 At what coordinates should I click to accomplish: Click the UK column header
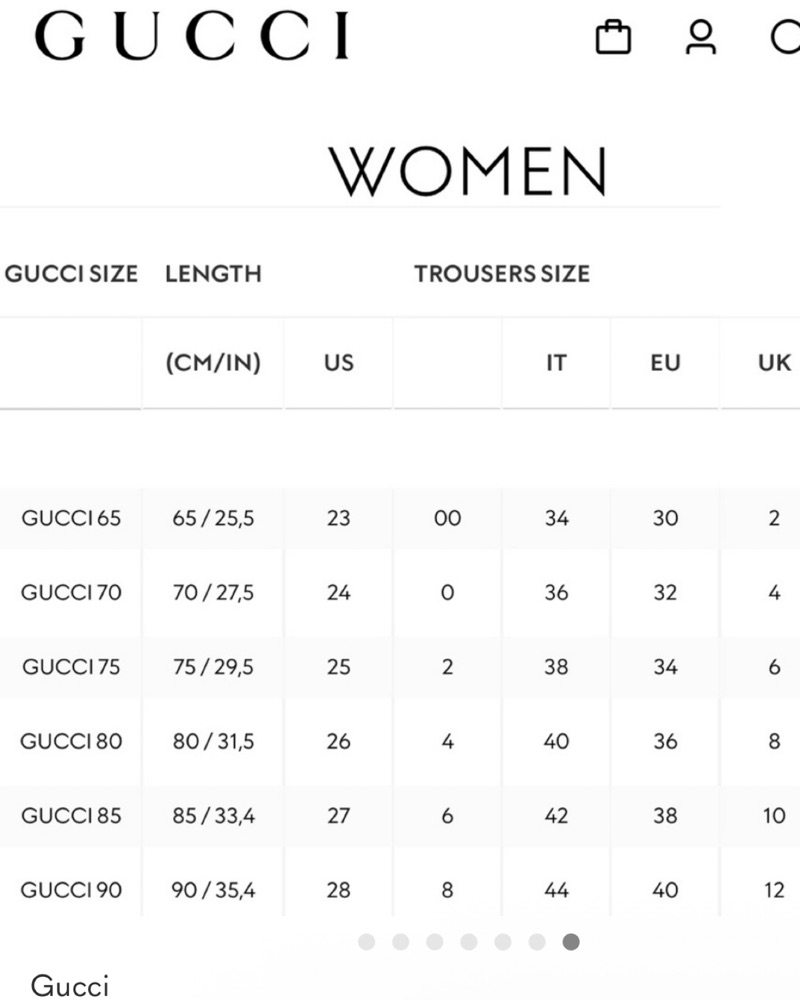tap(774, 363)
